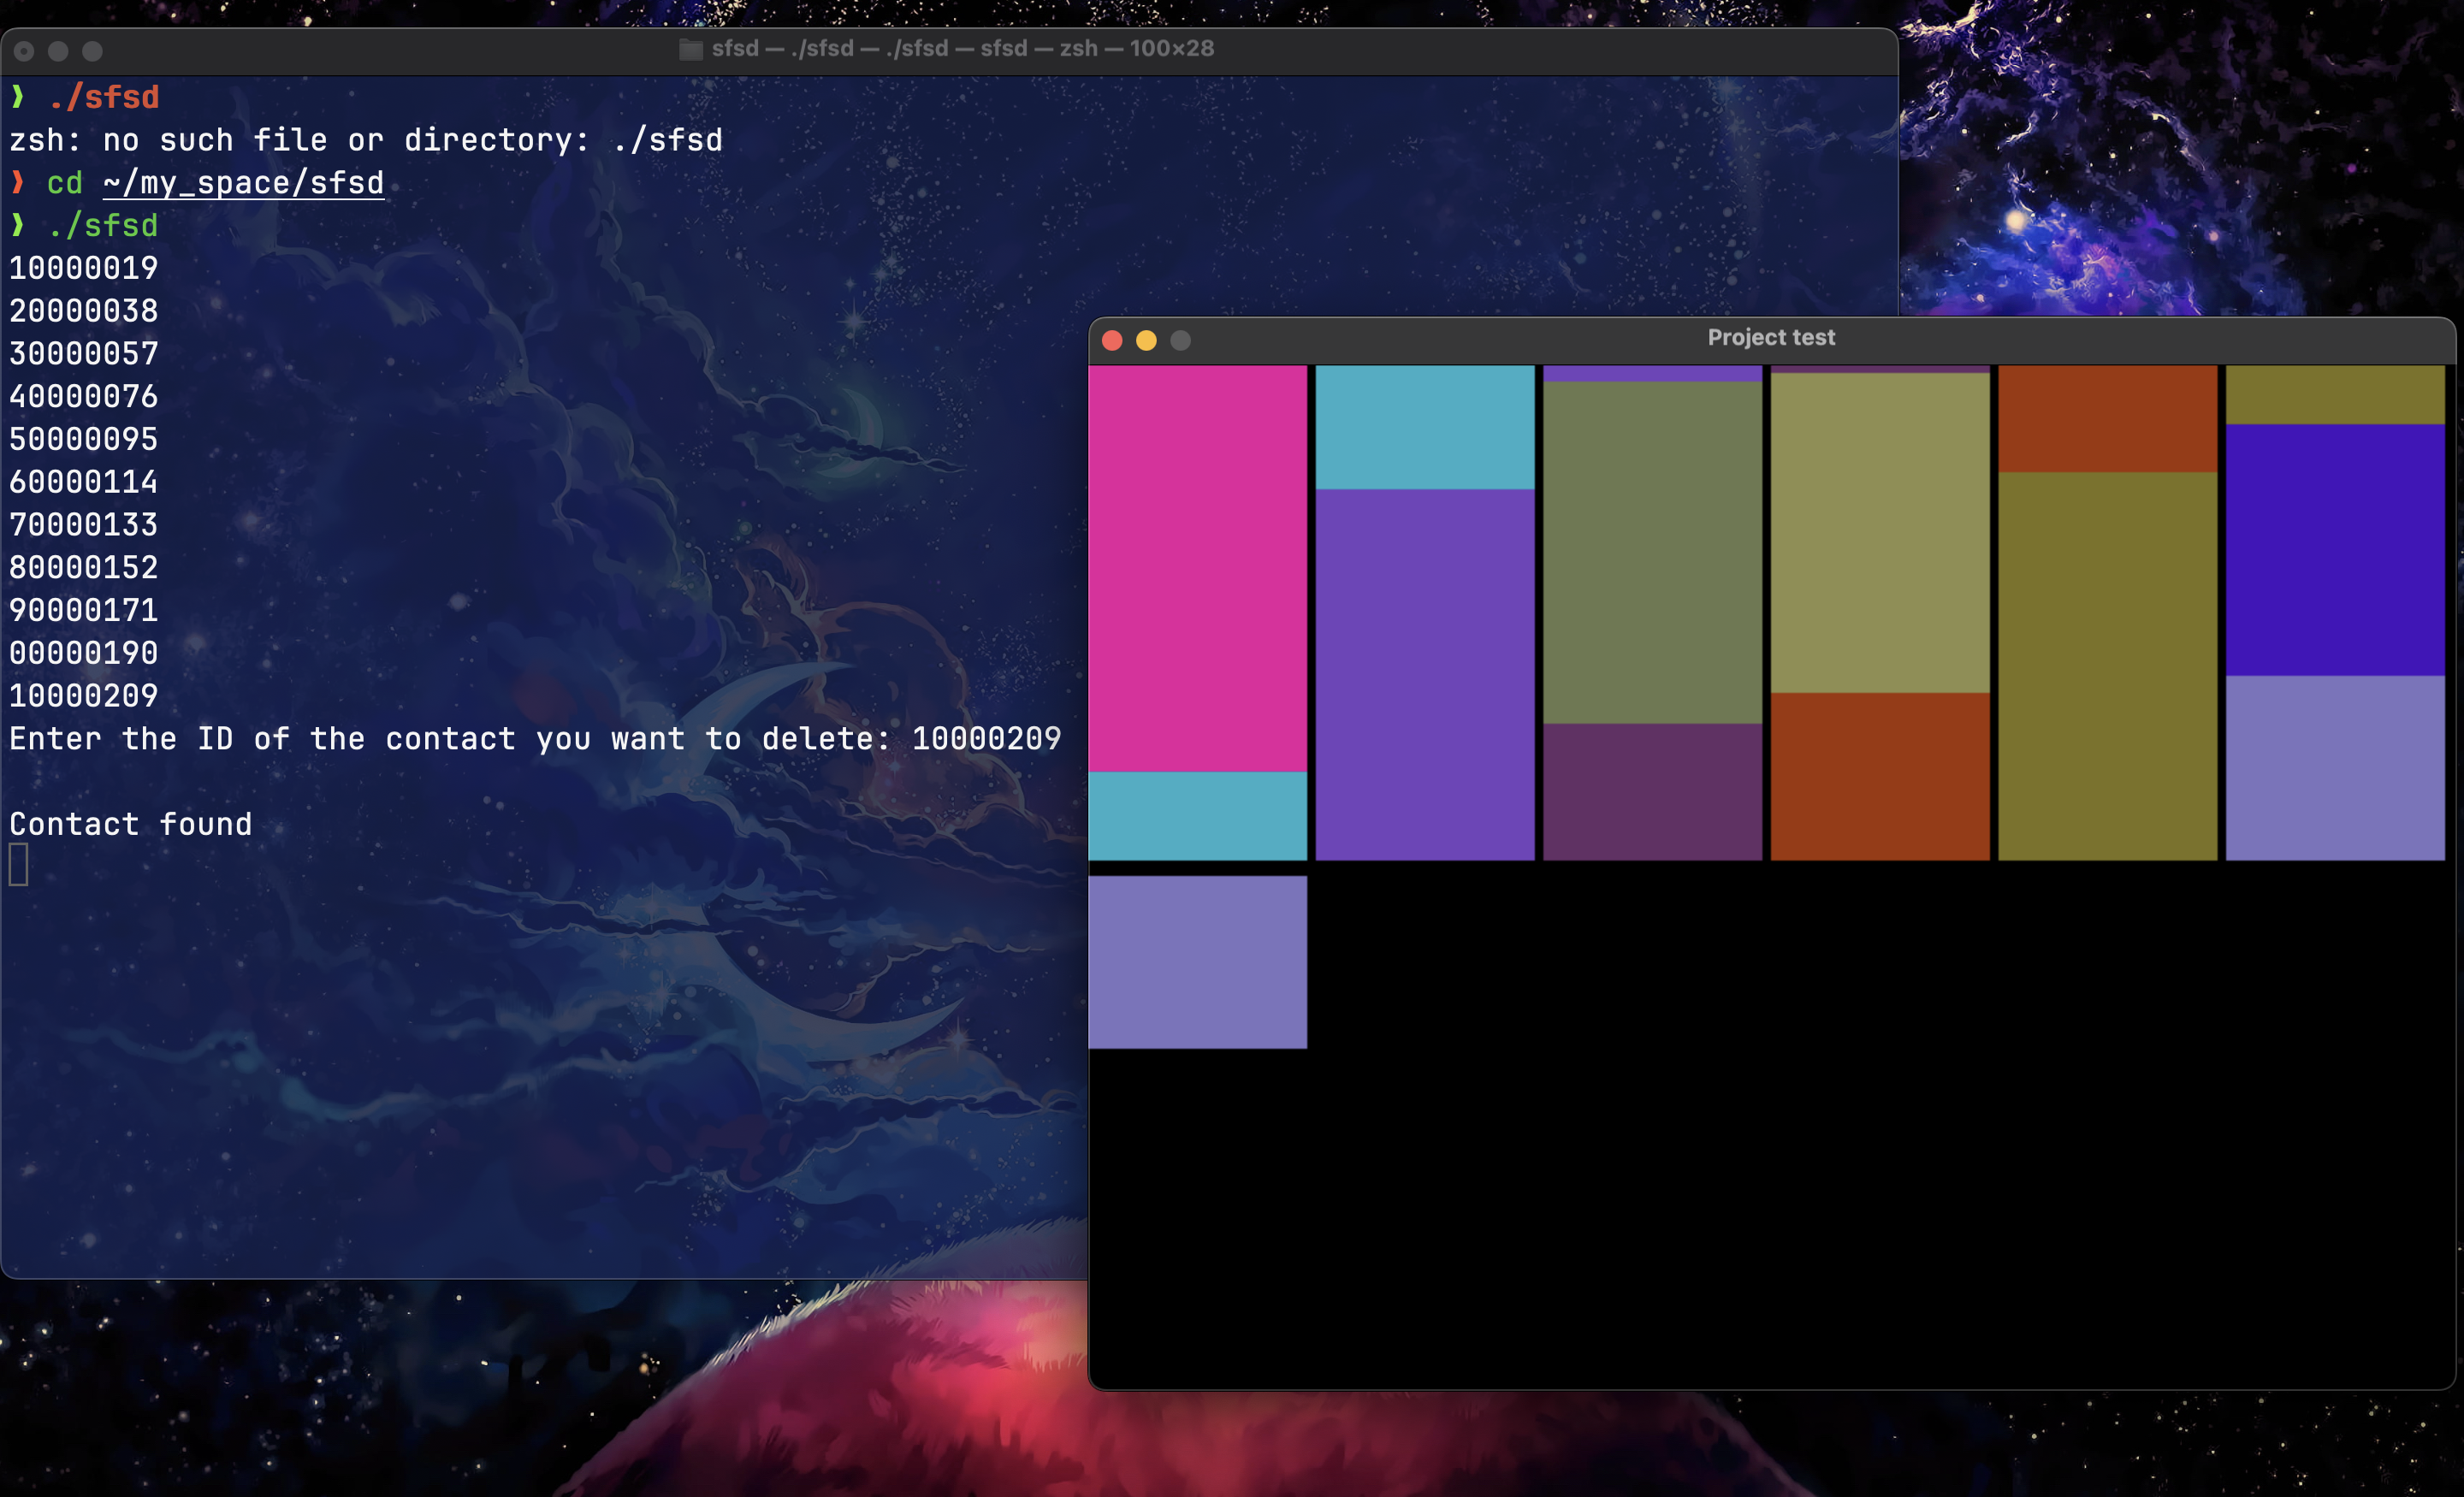Click the dark plum block in third column

coord(1651,791)
